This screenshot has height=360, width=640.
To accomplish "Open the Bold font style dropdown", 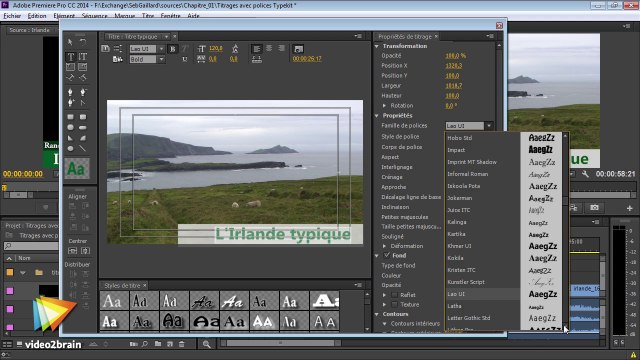I will point(161,60).
